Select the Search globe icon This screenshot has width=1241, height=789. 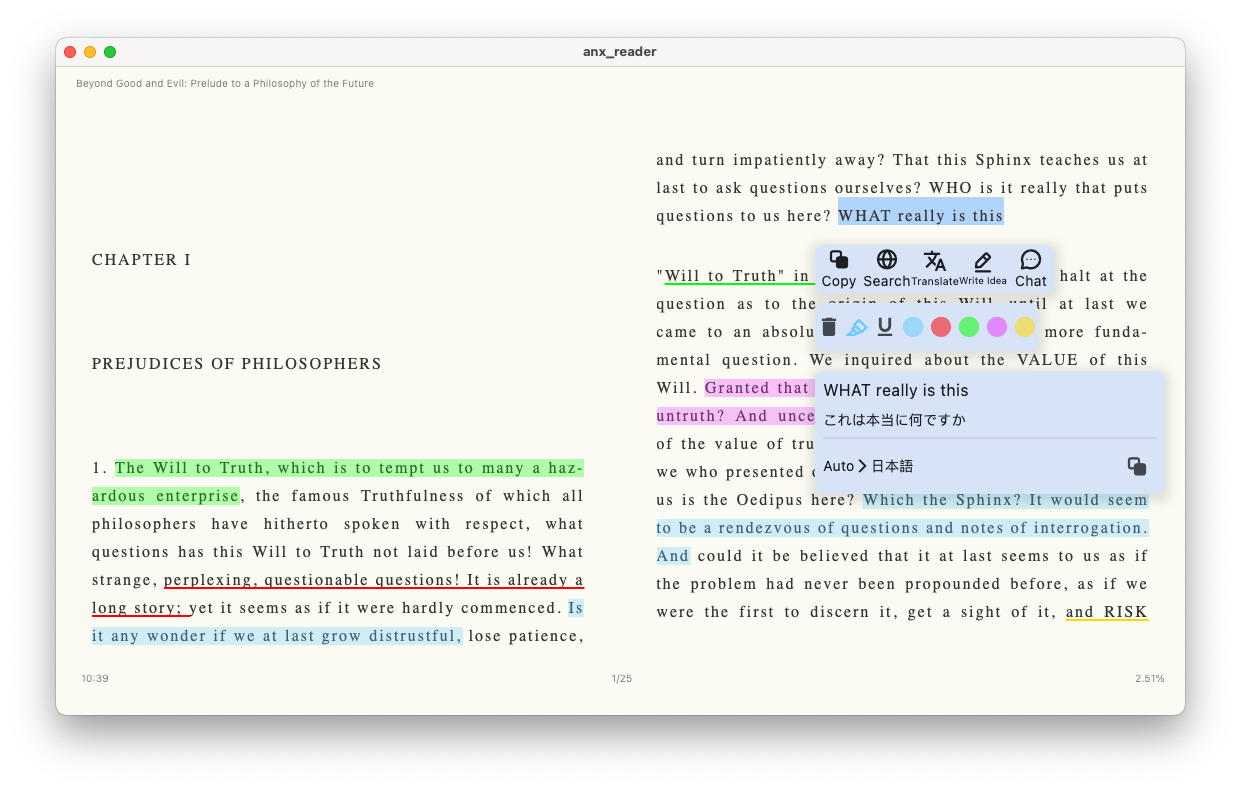[x=886, y=266]
